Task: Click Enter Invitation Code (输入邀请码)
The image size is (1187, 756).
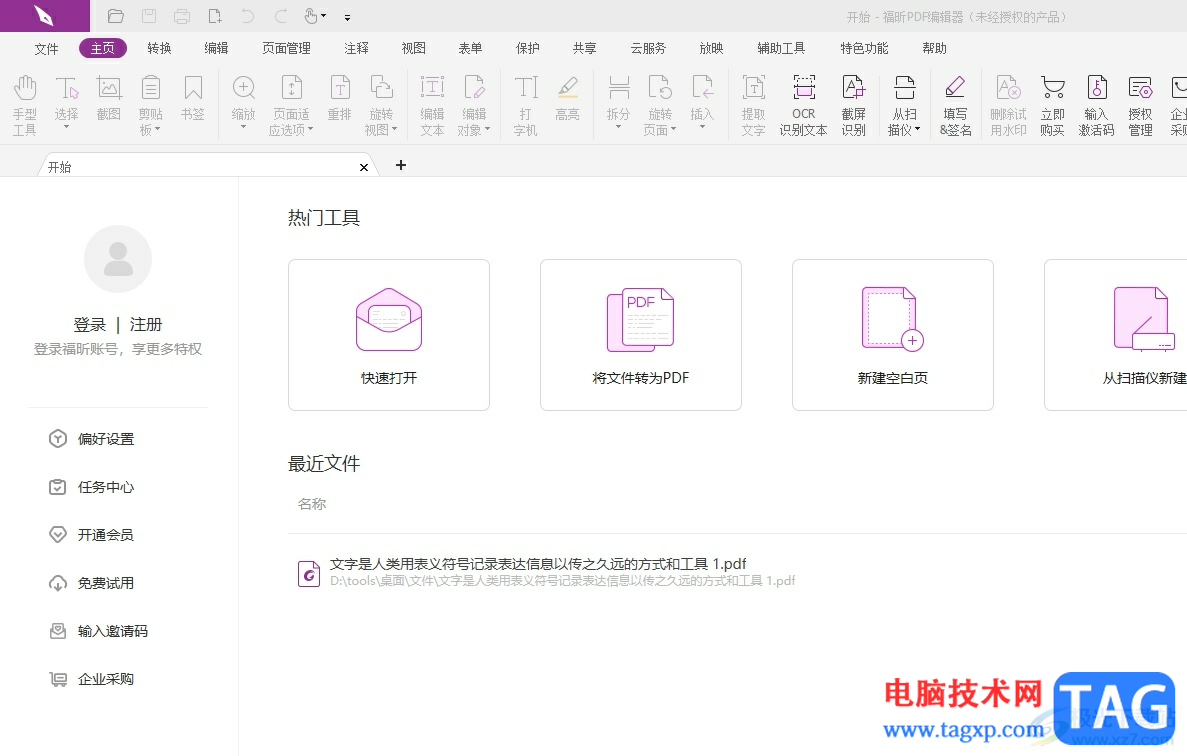Action: [98, 631]
